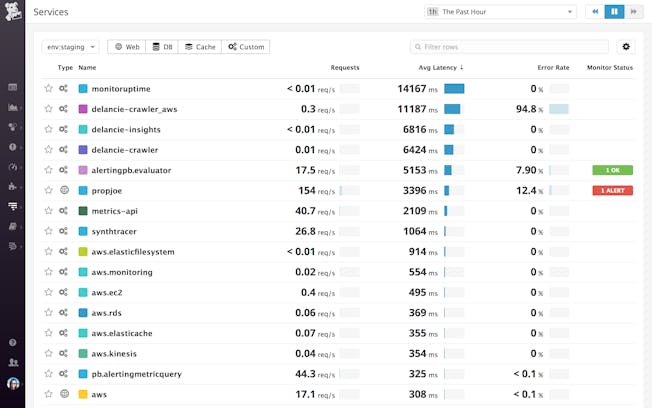Star the monitoruptime service
The width and height of the screenshot is (652, 408).
(x=49, y=89)
